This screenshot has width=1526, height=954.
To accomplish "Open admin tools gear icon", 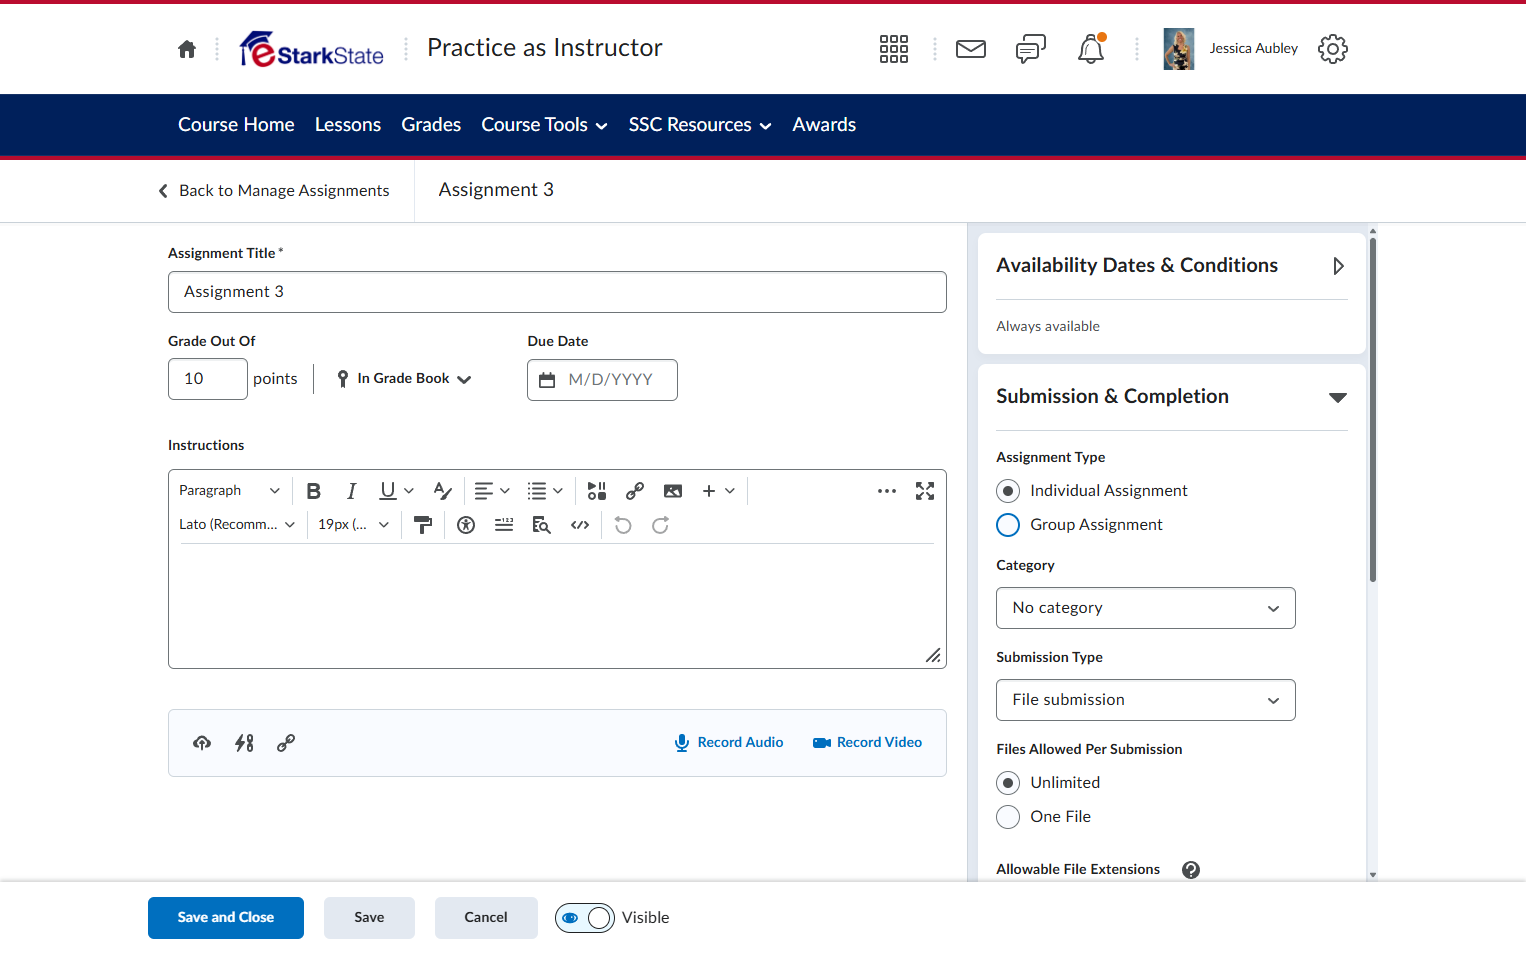I will pos(1333,49).
